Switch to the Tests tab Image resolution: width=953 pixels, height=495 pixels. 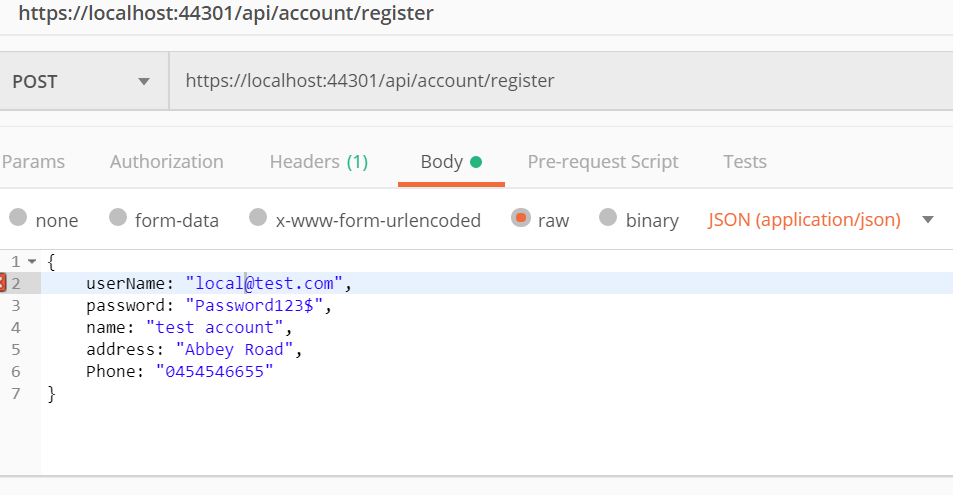[x=744, y=162]
